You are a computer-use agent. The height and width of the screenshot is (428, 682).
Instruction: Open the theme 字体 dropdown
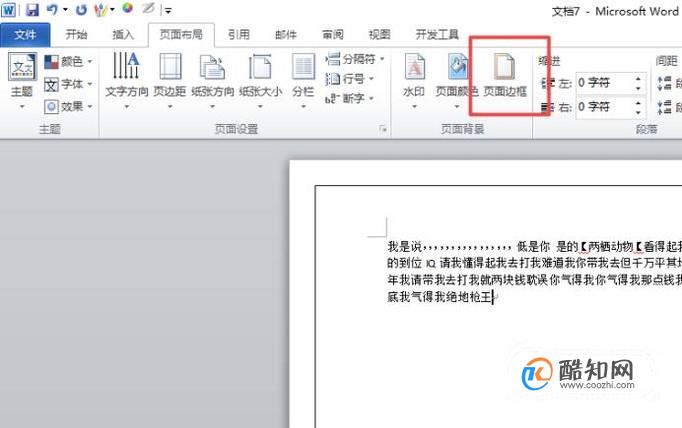point(69,84)
